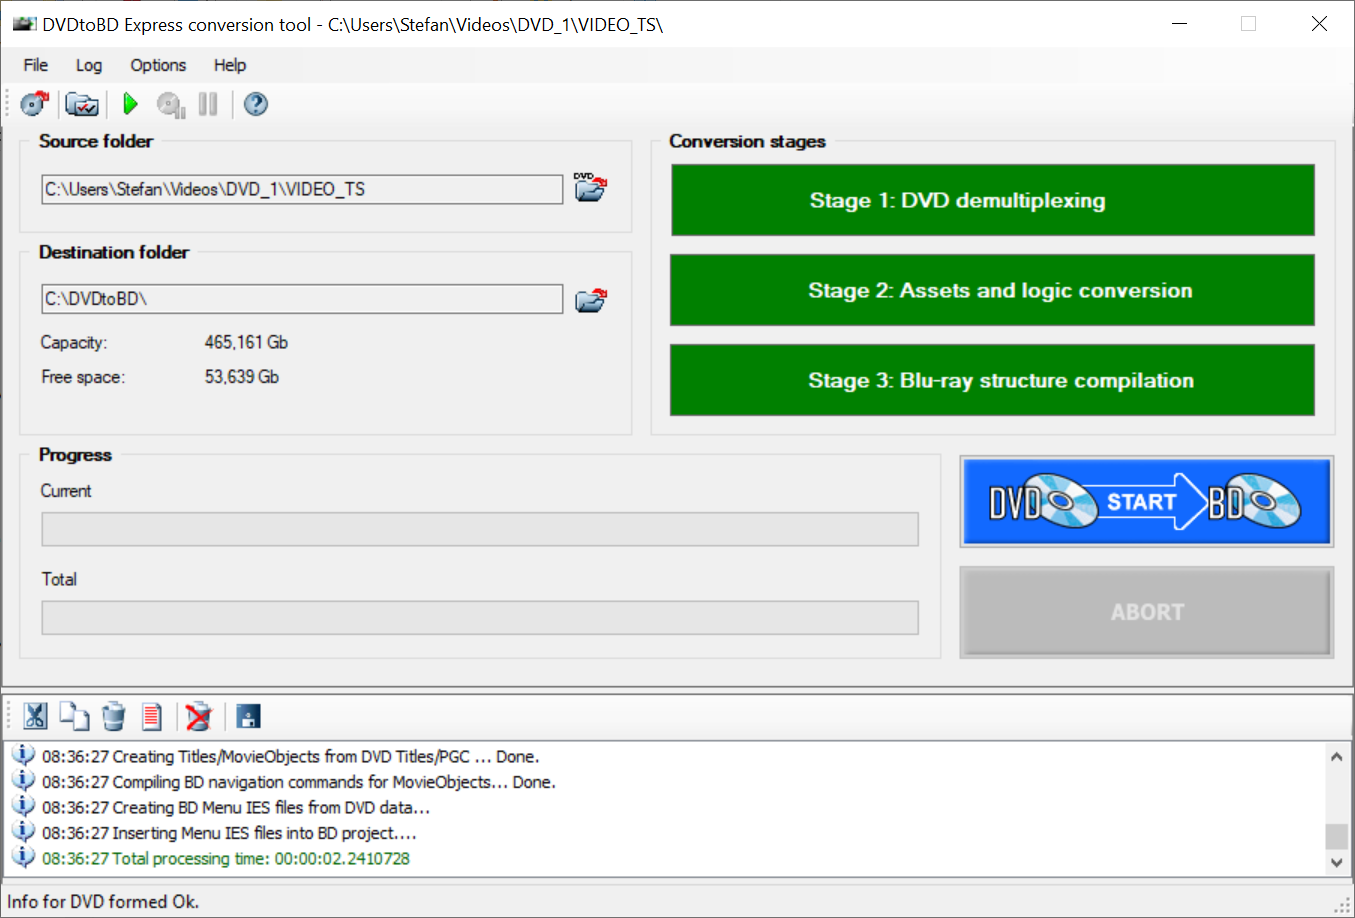Open help via the blue question mark icon
The image size is (1355, 918).
(256, 104)
